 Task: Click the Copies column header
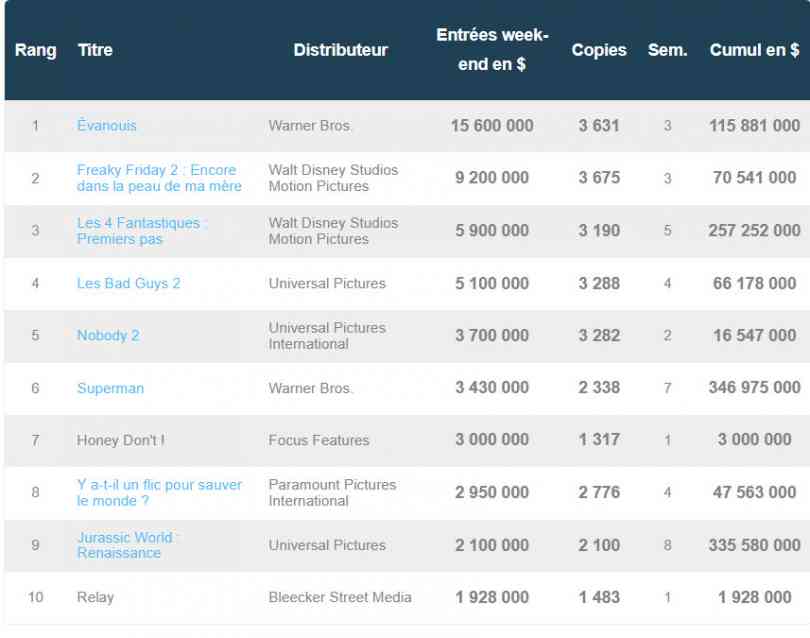[599, 50]
